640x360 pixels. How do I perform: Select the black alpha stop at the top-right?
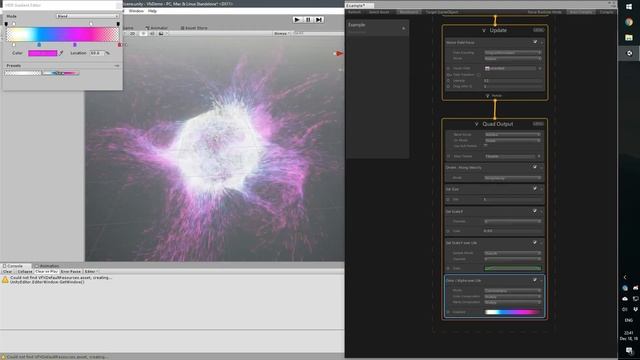pos(118,24)
